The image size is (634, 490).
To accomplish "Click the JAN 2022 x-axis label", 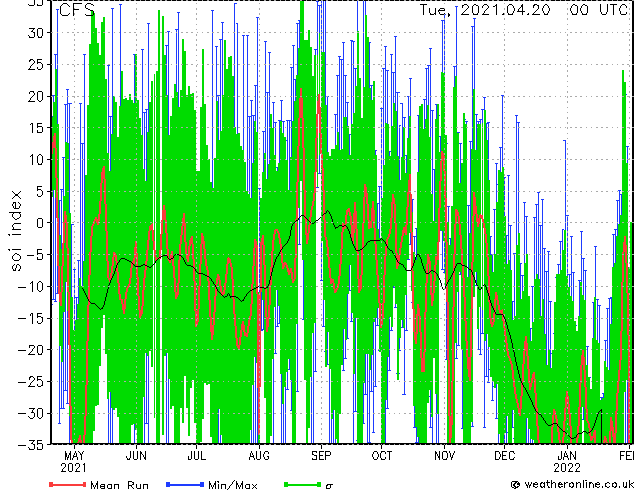I will (567, 462).
